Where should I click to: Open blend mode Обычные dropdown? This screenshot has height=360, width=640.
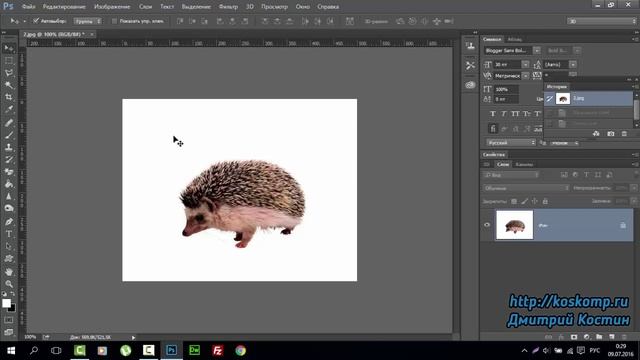526,188
